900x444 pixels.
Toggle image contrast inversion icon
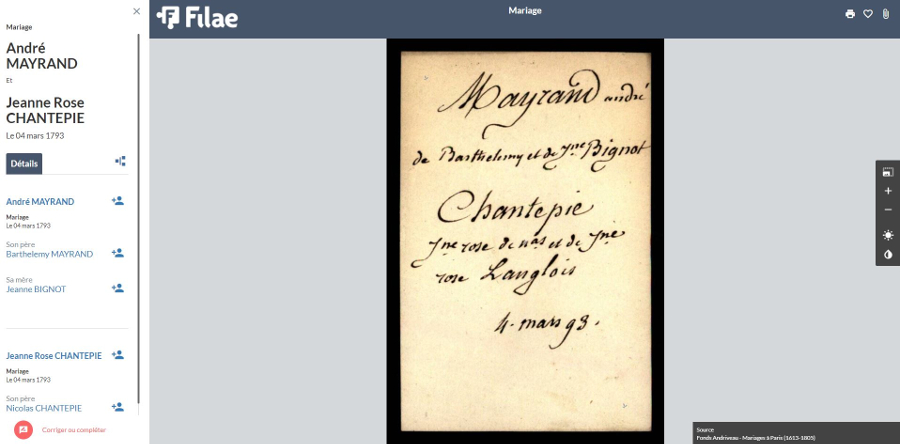click(x=888, y=255)
